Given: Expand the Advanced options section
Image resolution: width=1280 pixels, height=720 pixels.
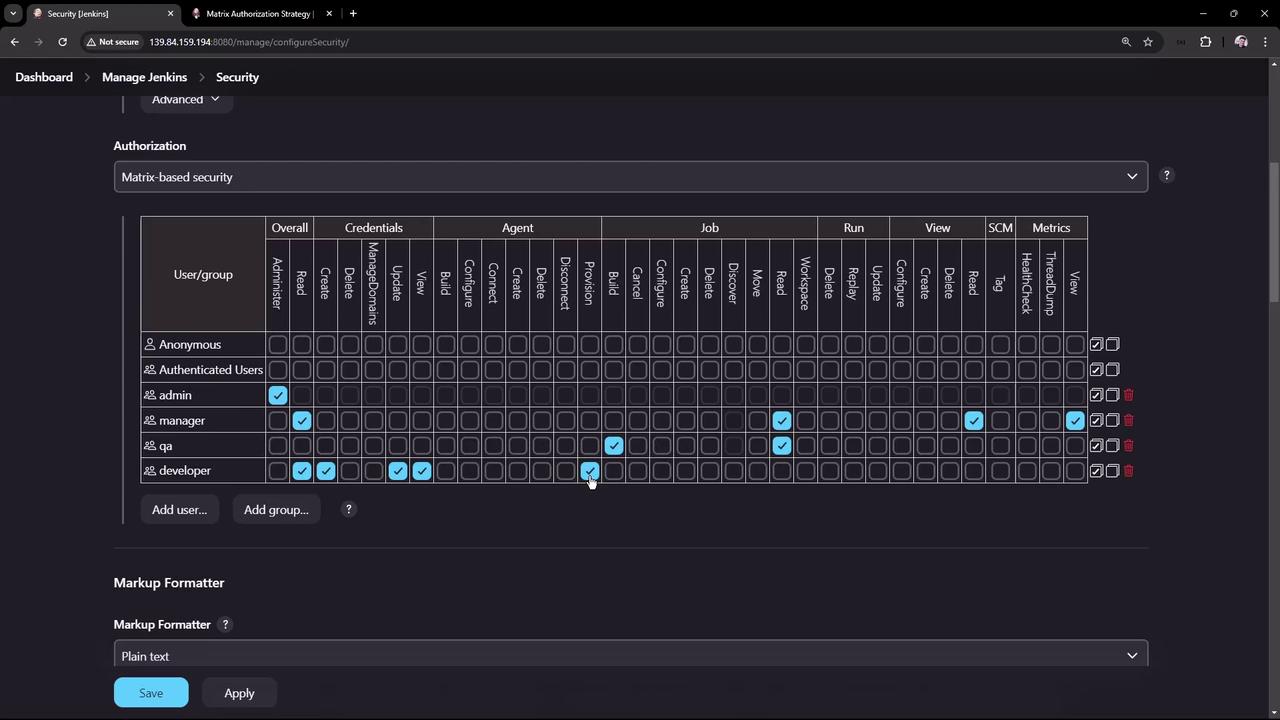Looking at the screenshot, I should tap(186, 99).
